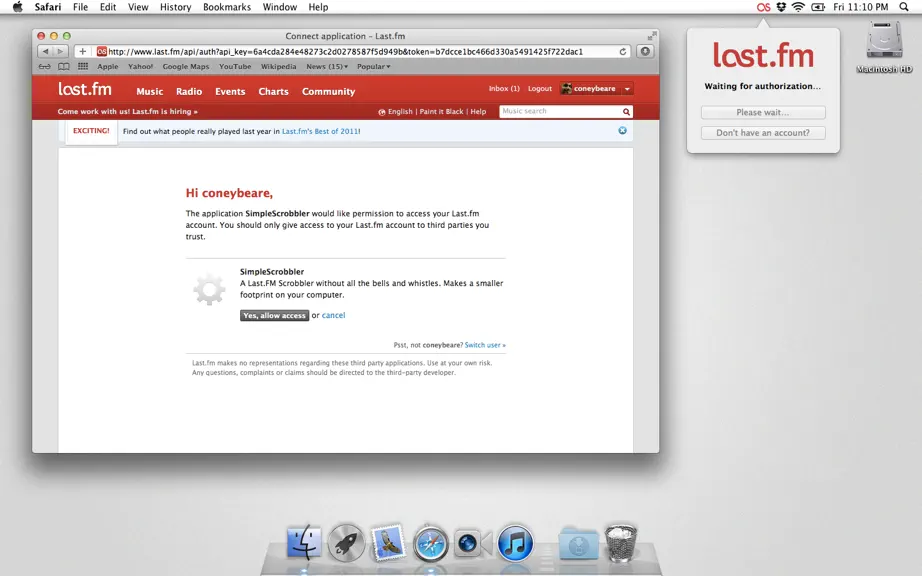The height and width of the screenshot is (576, 922).
Task: Launch Launchpad rocket in the Dock
Action: tap(346, 542)
